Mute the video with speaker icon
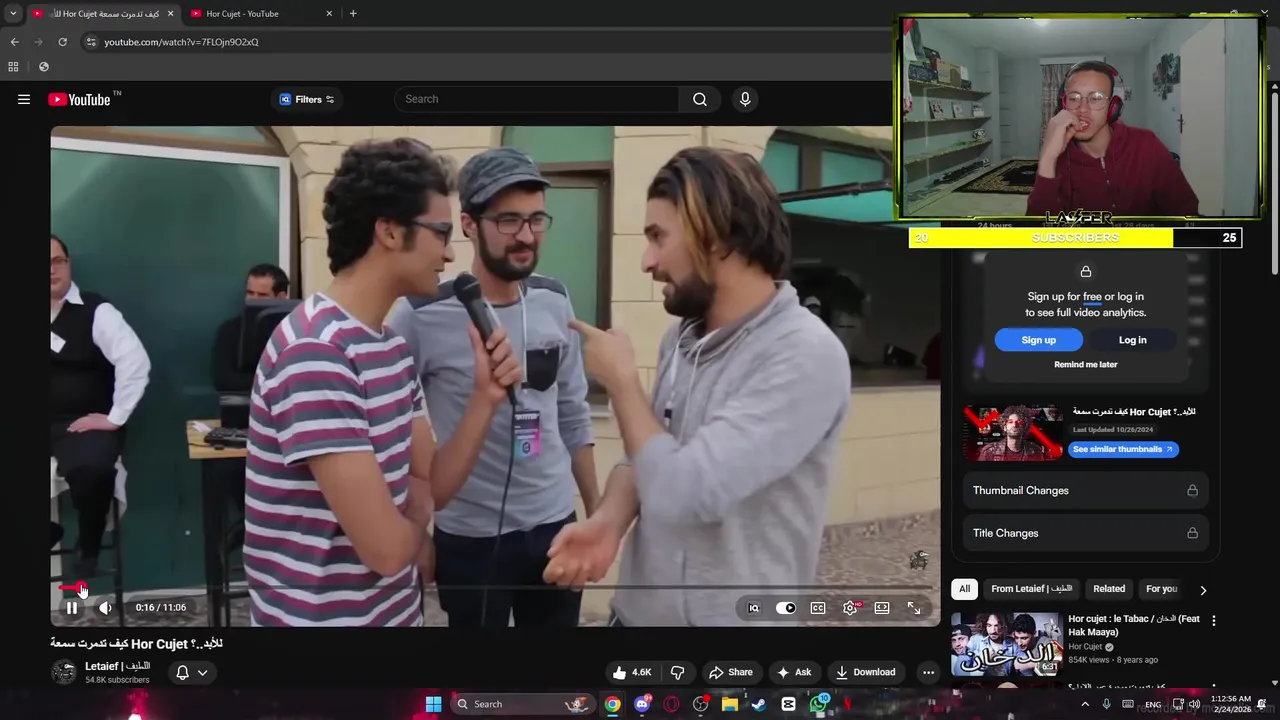 (105, 608)
